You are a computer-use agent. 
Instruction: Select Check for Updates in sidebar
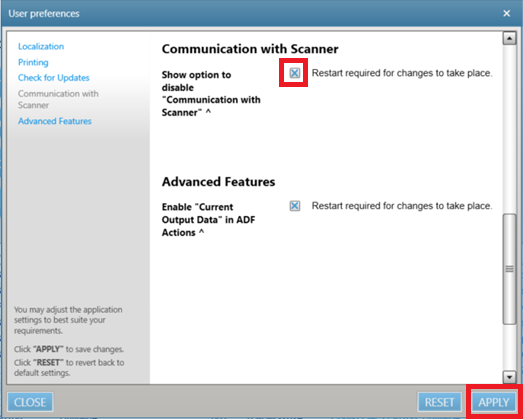tap(54, 78)
